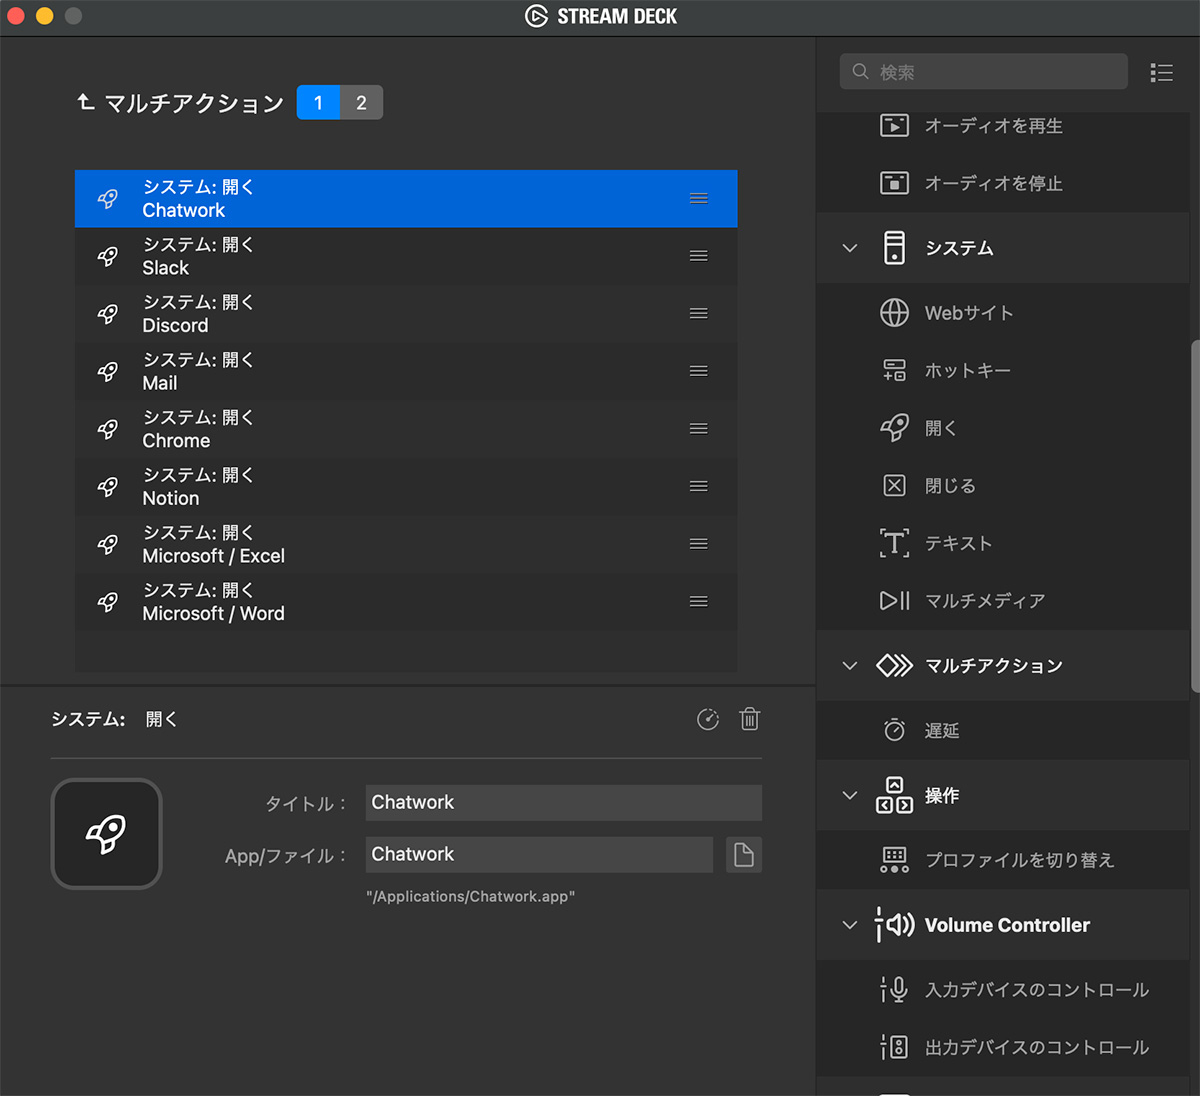Image resolution: width=1200 pixels, height=1096 pixels.
Task: Click the App/ファイル field containing Chatwork
Action: point(539,855)
